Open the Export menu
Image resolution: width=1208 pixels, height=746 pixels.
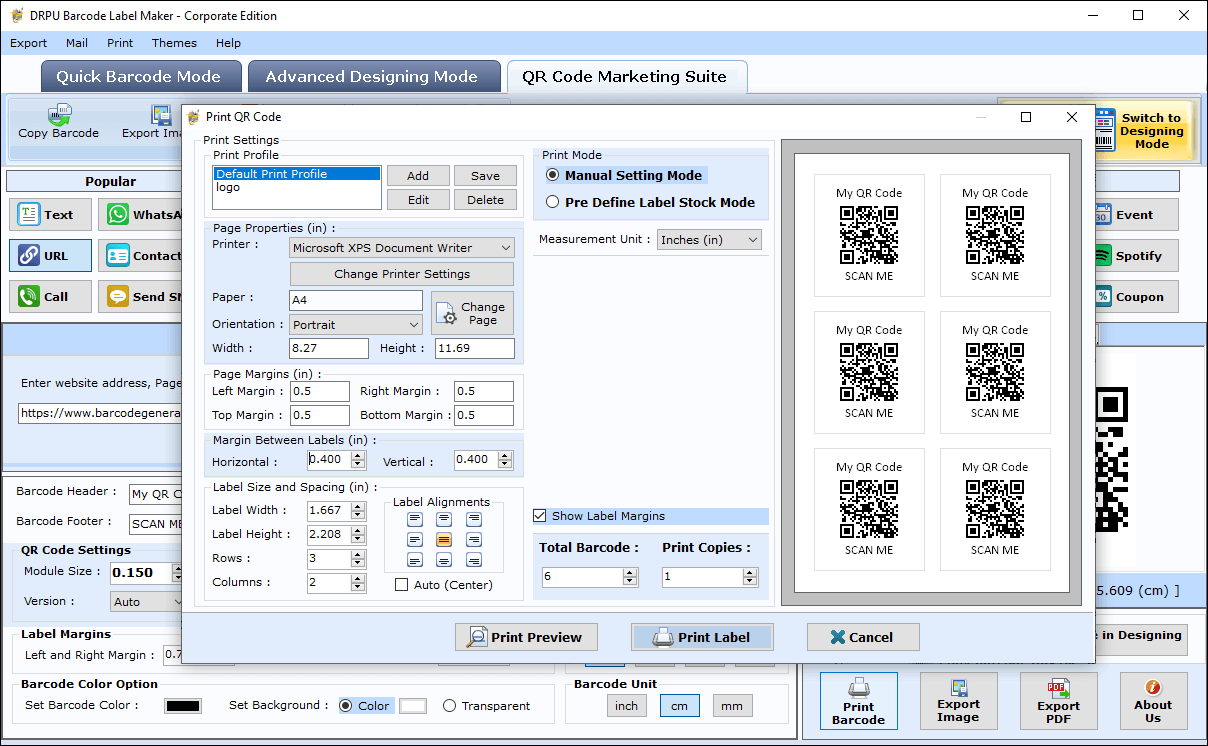pos(28,43)
